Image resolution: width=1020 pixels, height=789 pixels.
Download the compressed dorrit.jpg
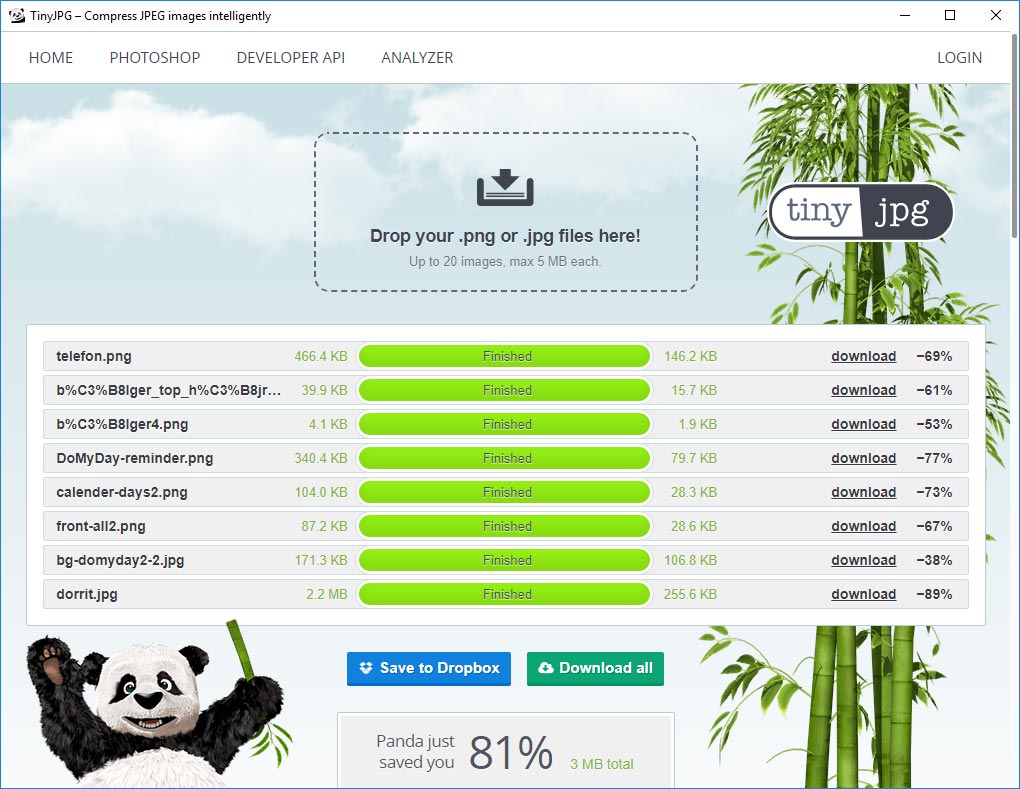coord(863,595)
